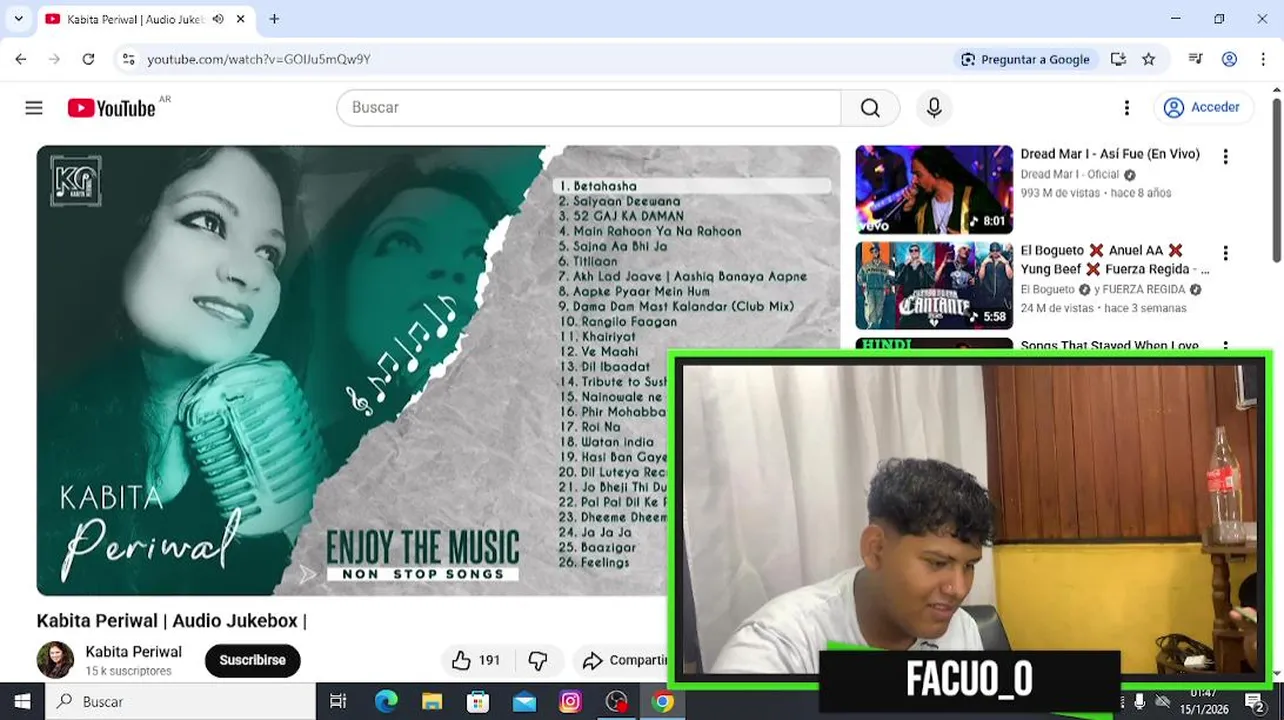1284x720 pixels.
Task: Open the Chrome profile avatar
Action: [1229, 59]
